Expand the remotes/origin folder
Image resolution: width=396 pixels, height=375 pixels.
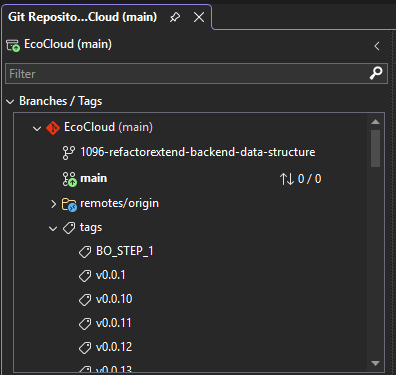point(53,204)
